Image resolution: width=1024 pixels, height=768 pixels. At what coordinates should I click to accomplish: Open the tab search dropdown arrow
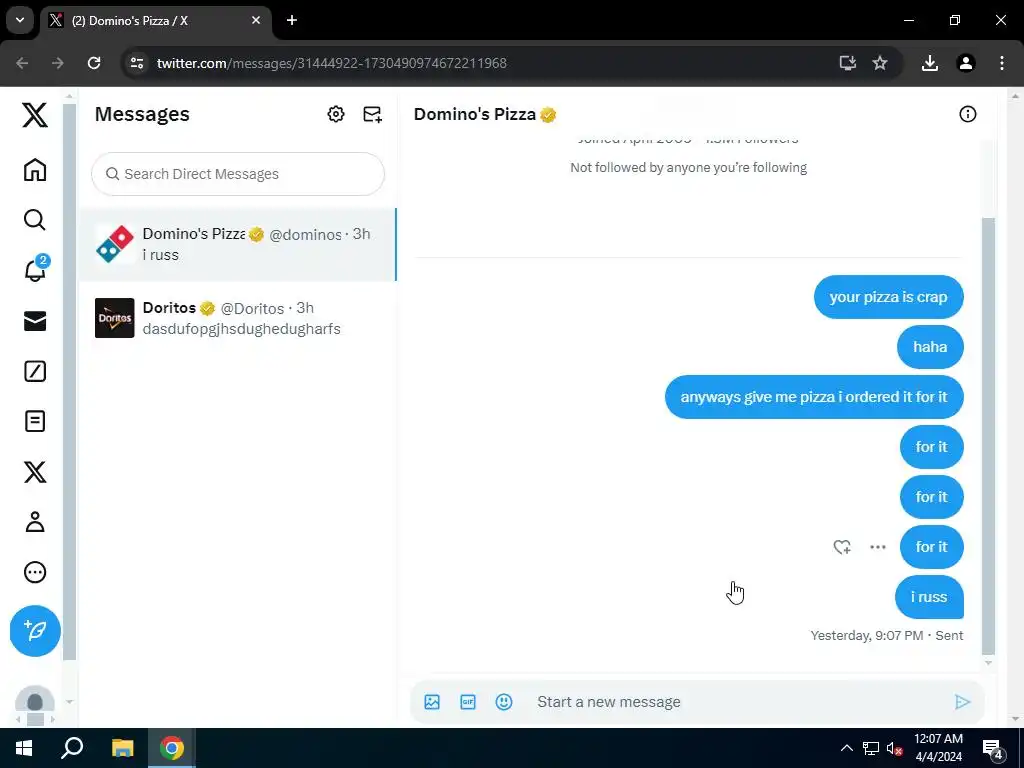(x=20, y=20)
